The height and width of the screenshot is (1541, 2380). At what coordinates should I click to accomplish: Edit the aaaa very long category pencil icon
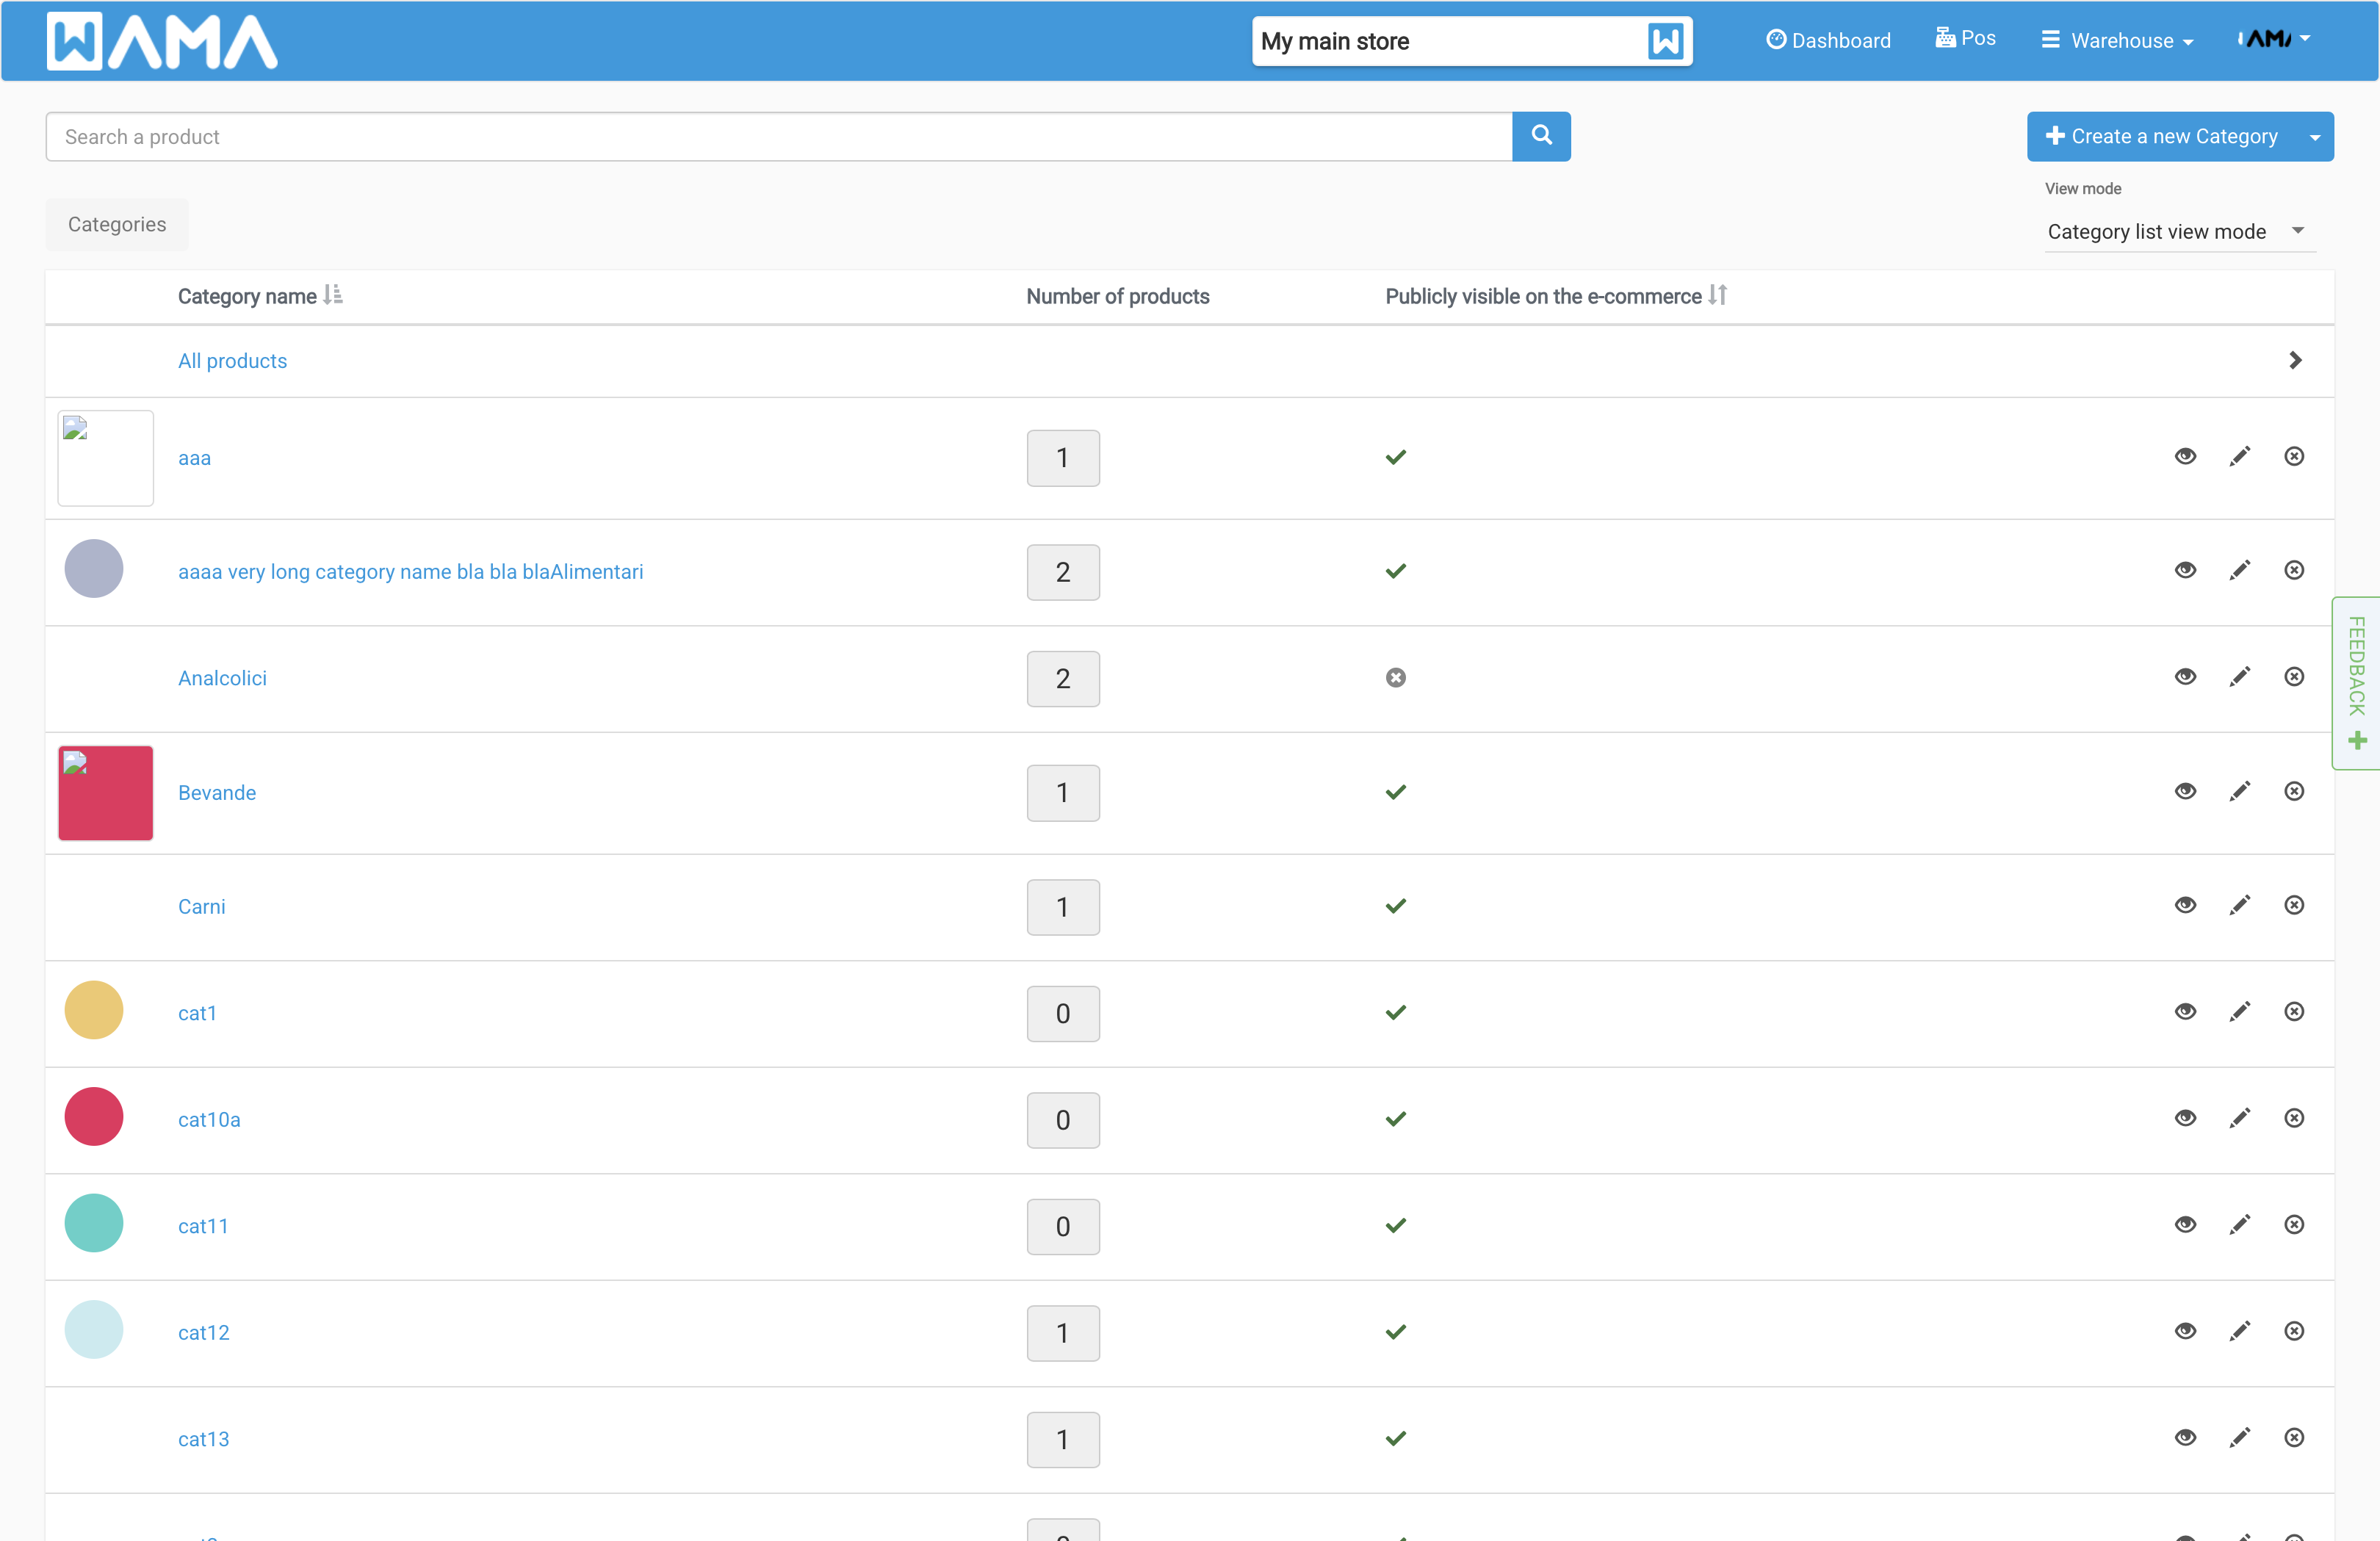click(x=2240, y=570)
